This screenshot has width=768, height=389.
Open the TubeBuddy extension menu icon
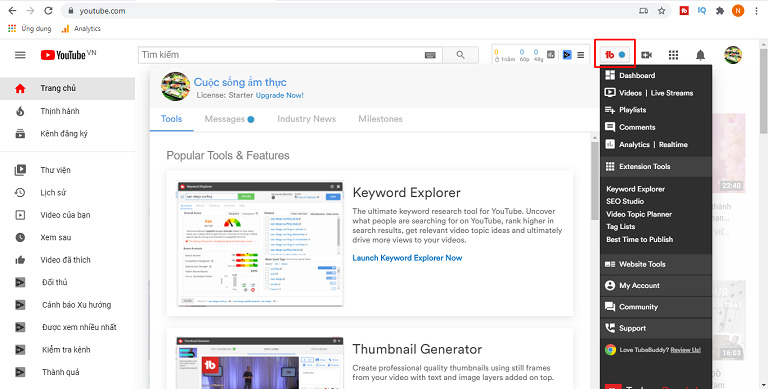[x=614, y=54]
